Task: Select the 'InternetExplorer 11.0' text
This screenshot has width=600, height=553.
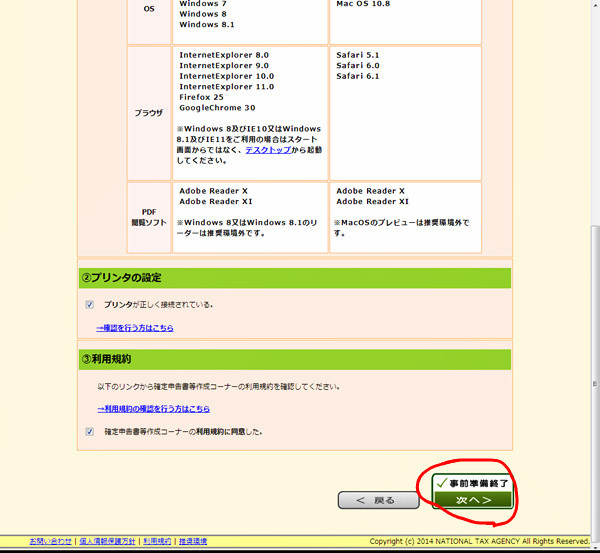Action: pyautogui.click(x=227, y=87)
